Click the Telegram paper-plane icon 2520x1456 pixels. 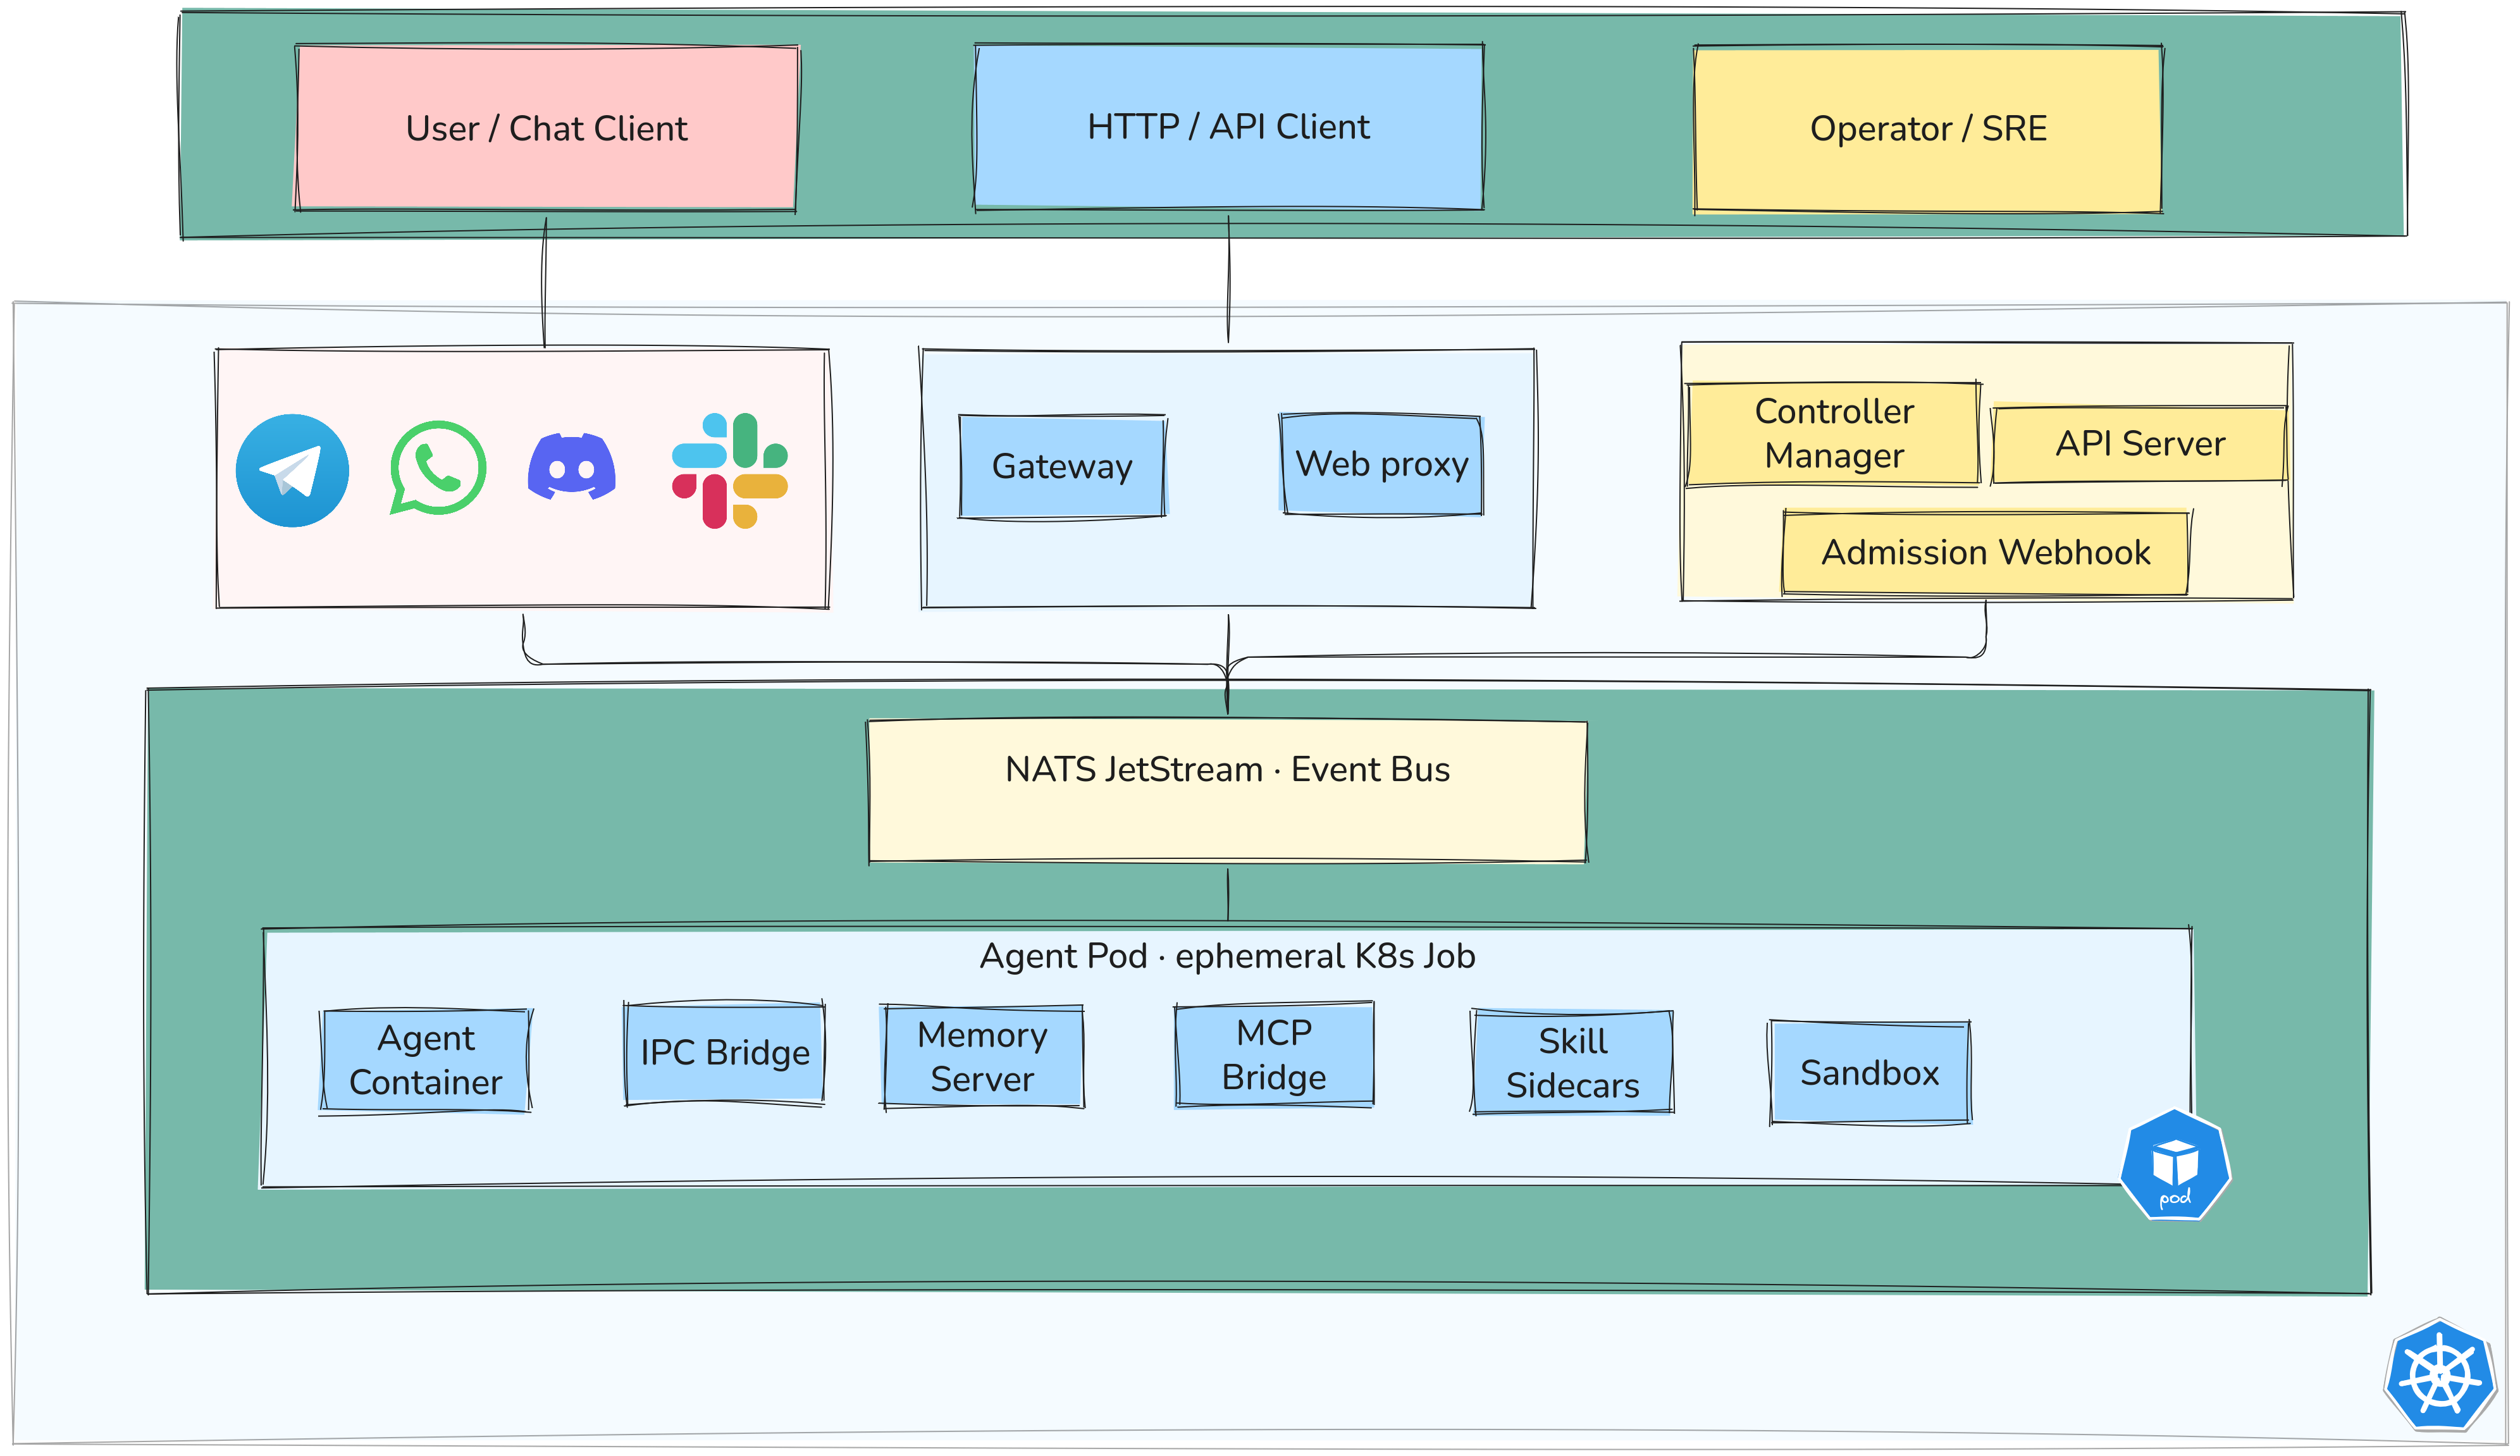(x=292, y=470)
